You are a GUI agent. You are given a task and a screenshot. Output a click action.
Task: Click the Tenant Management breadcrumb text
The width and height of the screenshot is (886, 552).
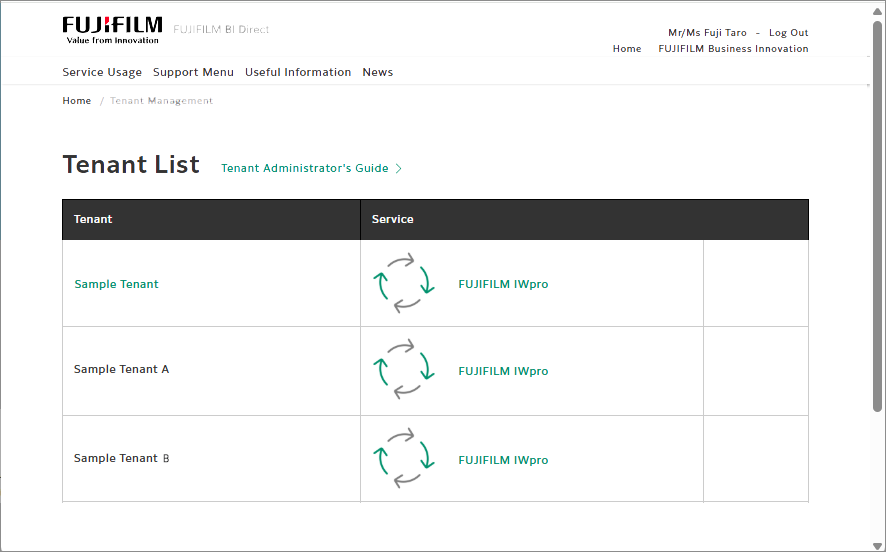pyautogui.click(x=161, y=101)
